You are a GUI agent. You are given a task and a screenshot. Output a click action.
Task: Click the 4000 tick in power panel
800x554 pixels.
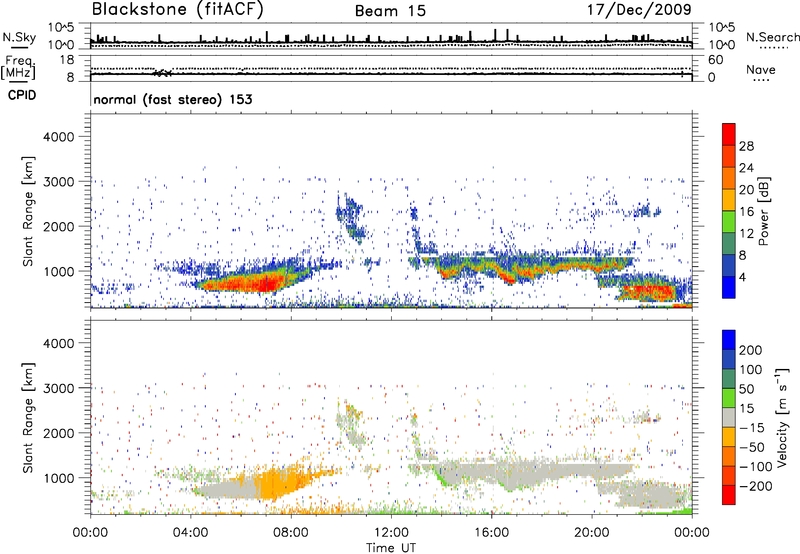pyautogui.click(x=58, y=137)
